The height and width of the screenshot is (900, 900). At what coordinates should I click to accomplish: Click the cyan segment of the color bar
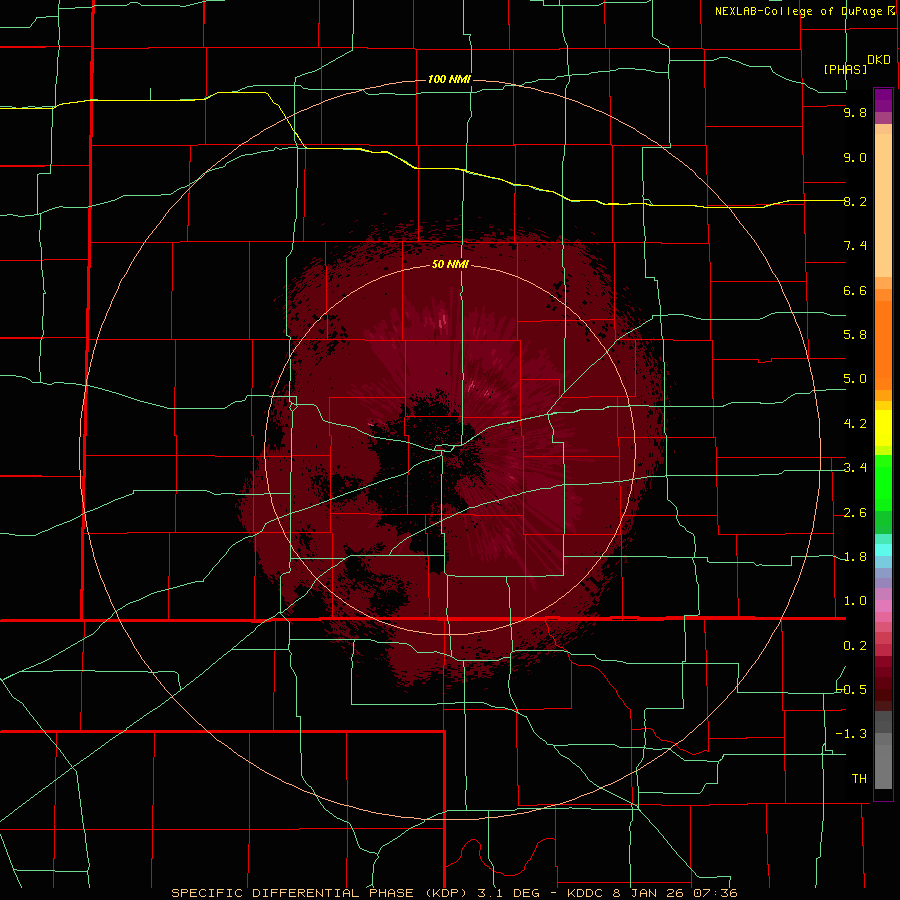tap(883, 550)
